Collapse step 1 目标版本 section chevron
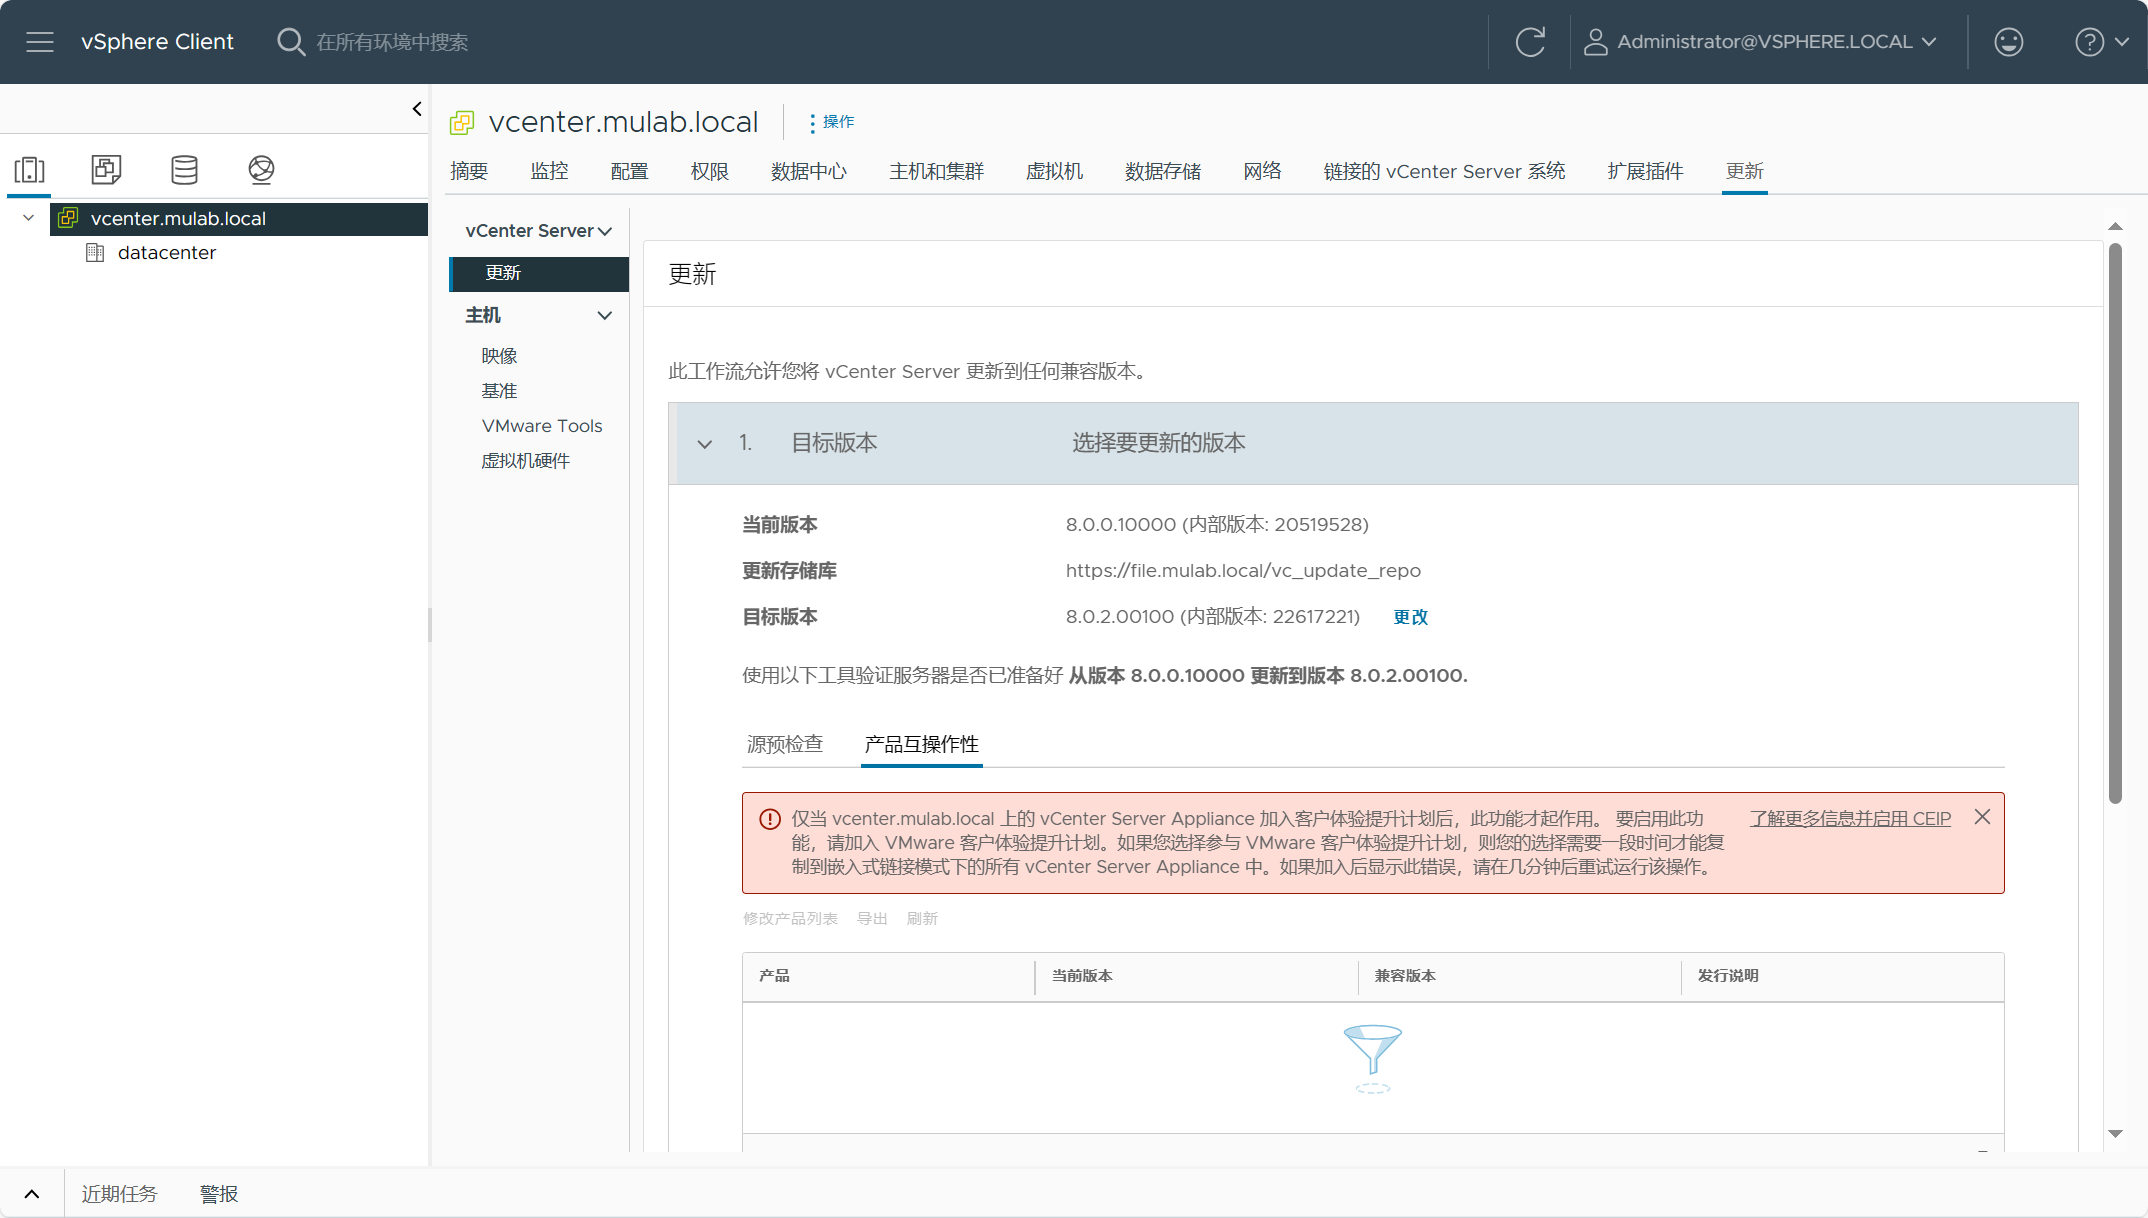Viewport: 2148px width, 1218px height. click(x=705, y=444)
